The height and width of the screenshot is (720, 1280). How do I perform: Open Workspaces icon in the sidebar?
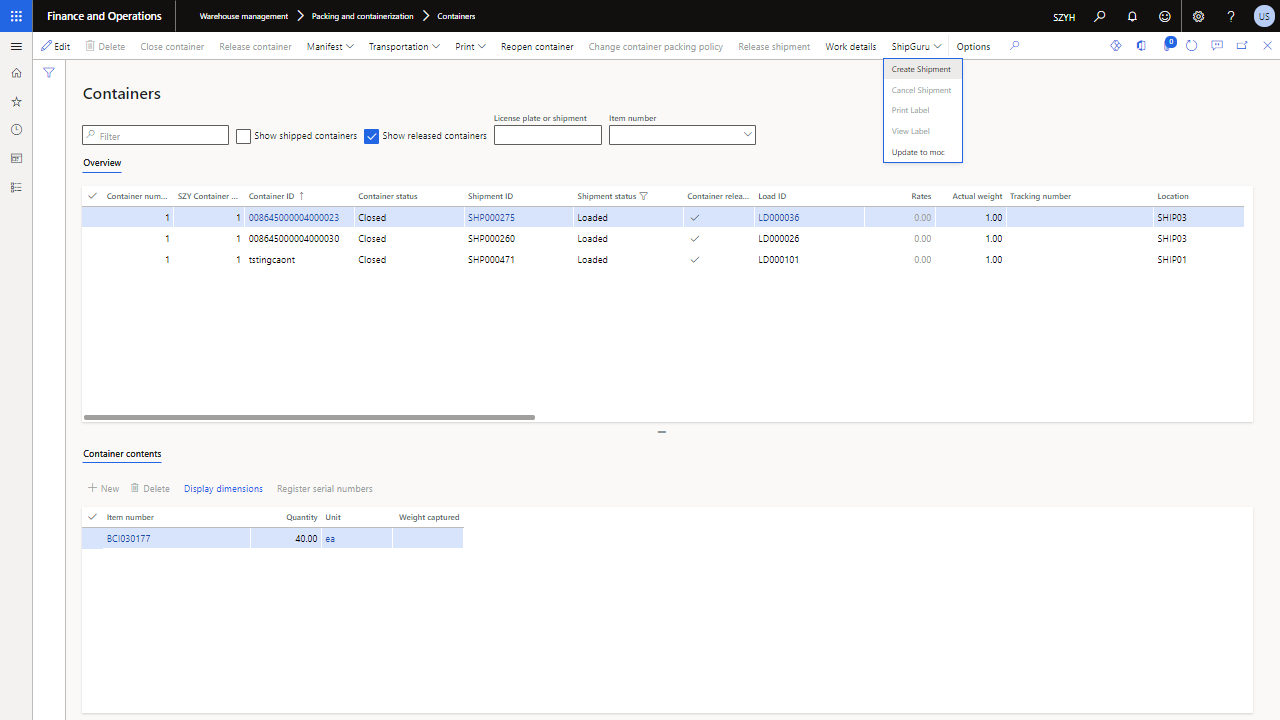tap(16, 158)
